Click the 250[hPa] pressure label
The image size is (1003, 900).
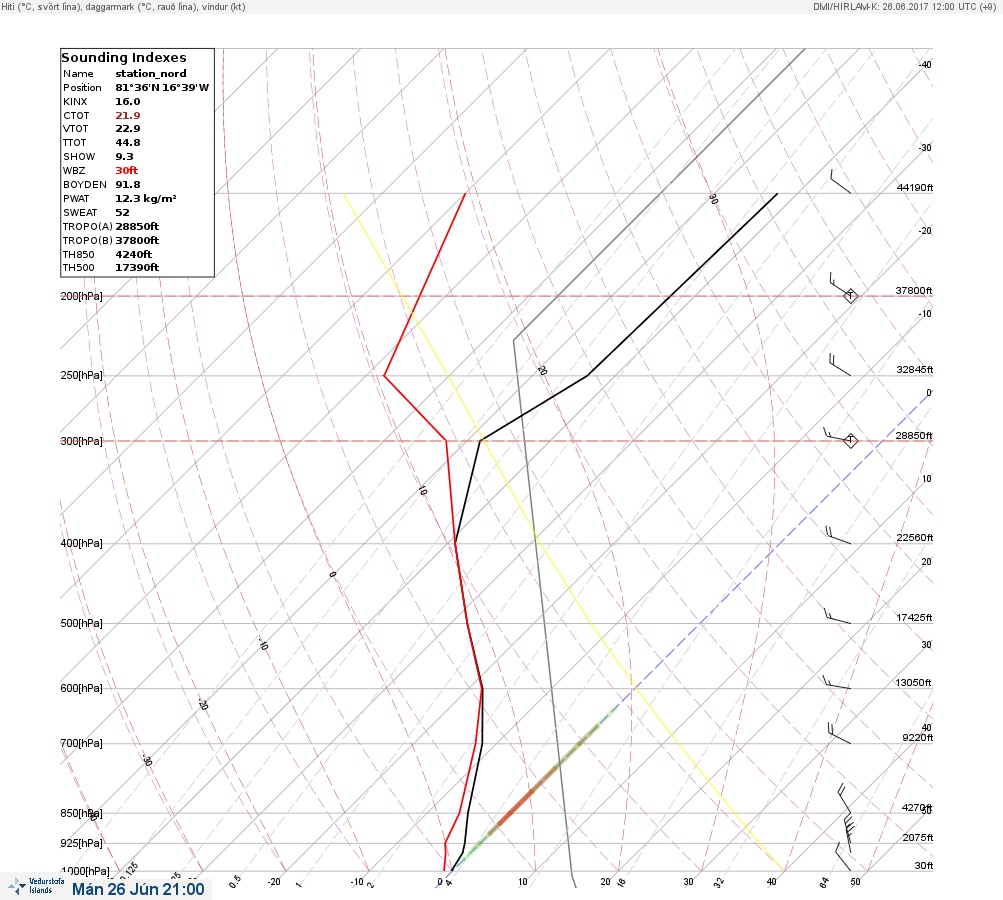pyautogui.click(x=81, y=375)
